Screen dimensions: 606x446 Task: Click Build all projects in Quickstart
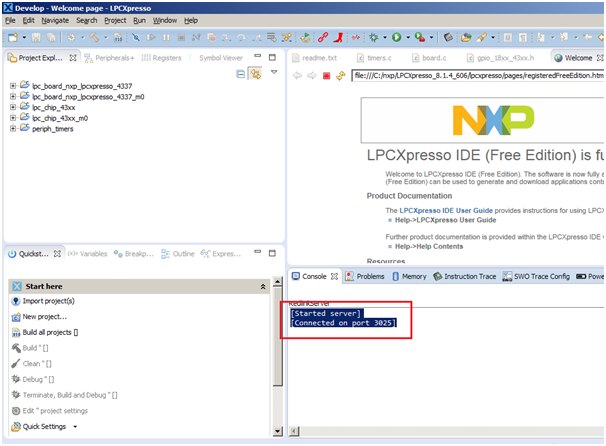point(45,332)
